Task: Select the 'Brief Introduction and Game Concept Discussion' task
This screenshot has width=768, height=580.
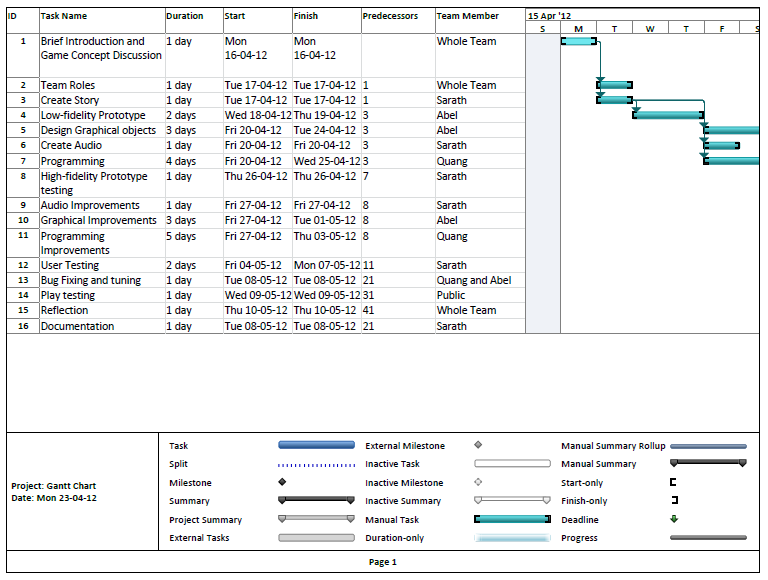Action: pyautogui.click(x=101, y=48)
